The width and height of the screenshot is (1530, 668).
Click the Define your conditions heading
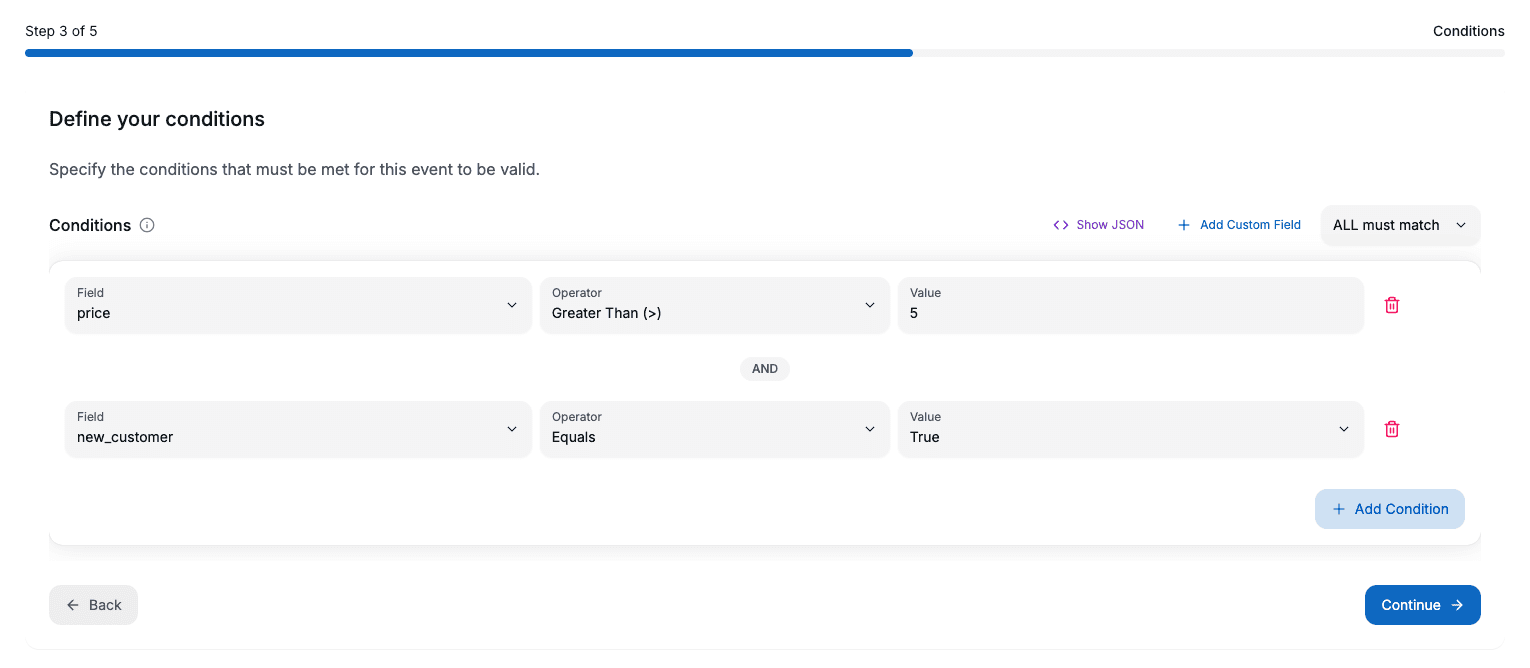click(x=157, y=119)
